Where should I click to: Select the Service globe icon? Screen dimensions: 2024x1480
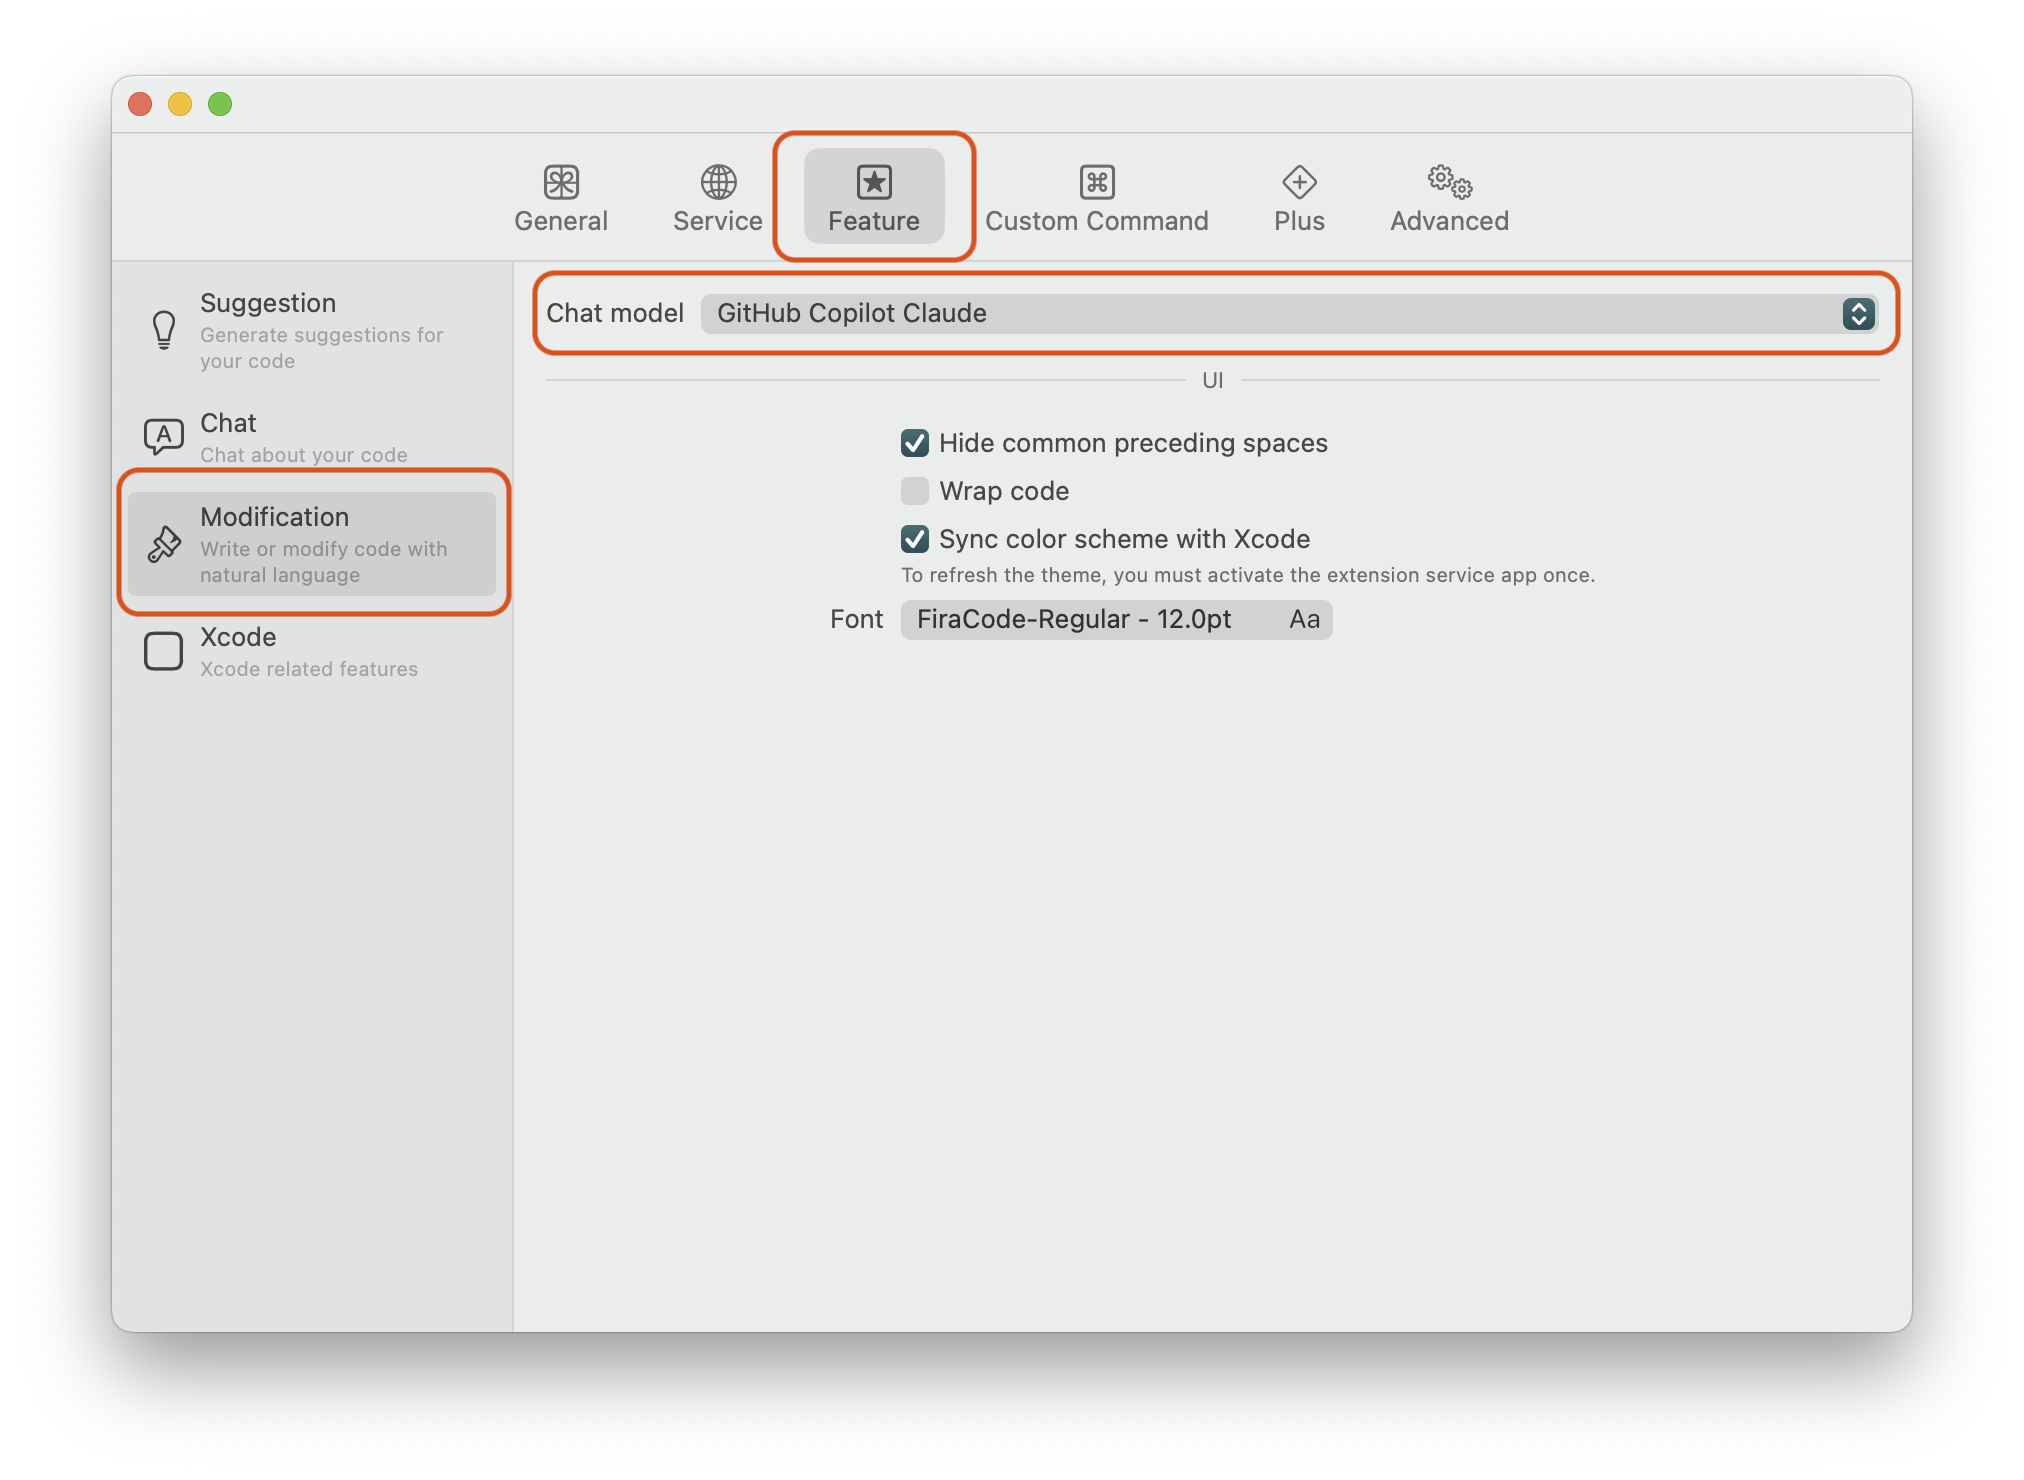(716, 183)
